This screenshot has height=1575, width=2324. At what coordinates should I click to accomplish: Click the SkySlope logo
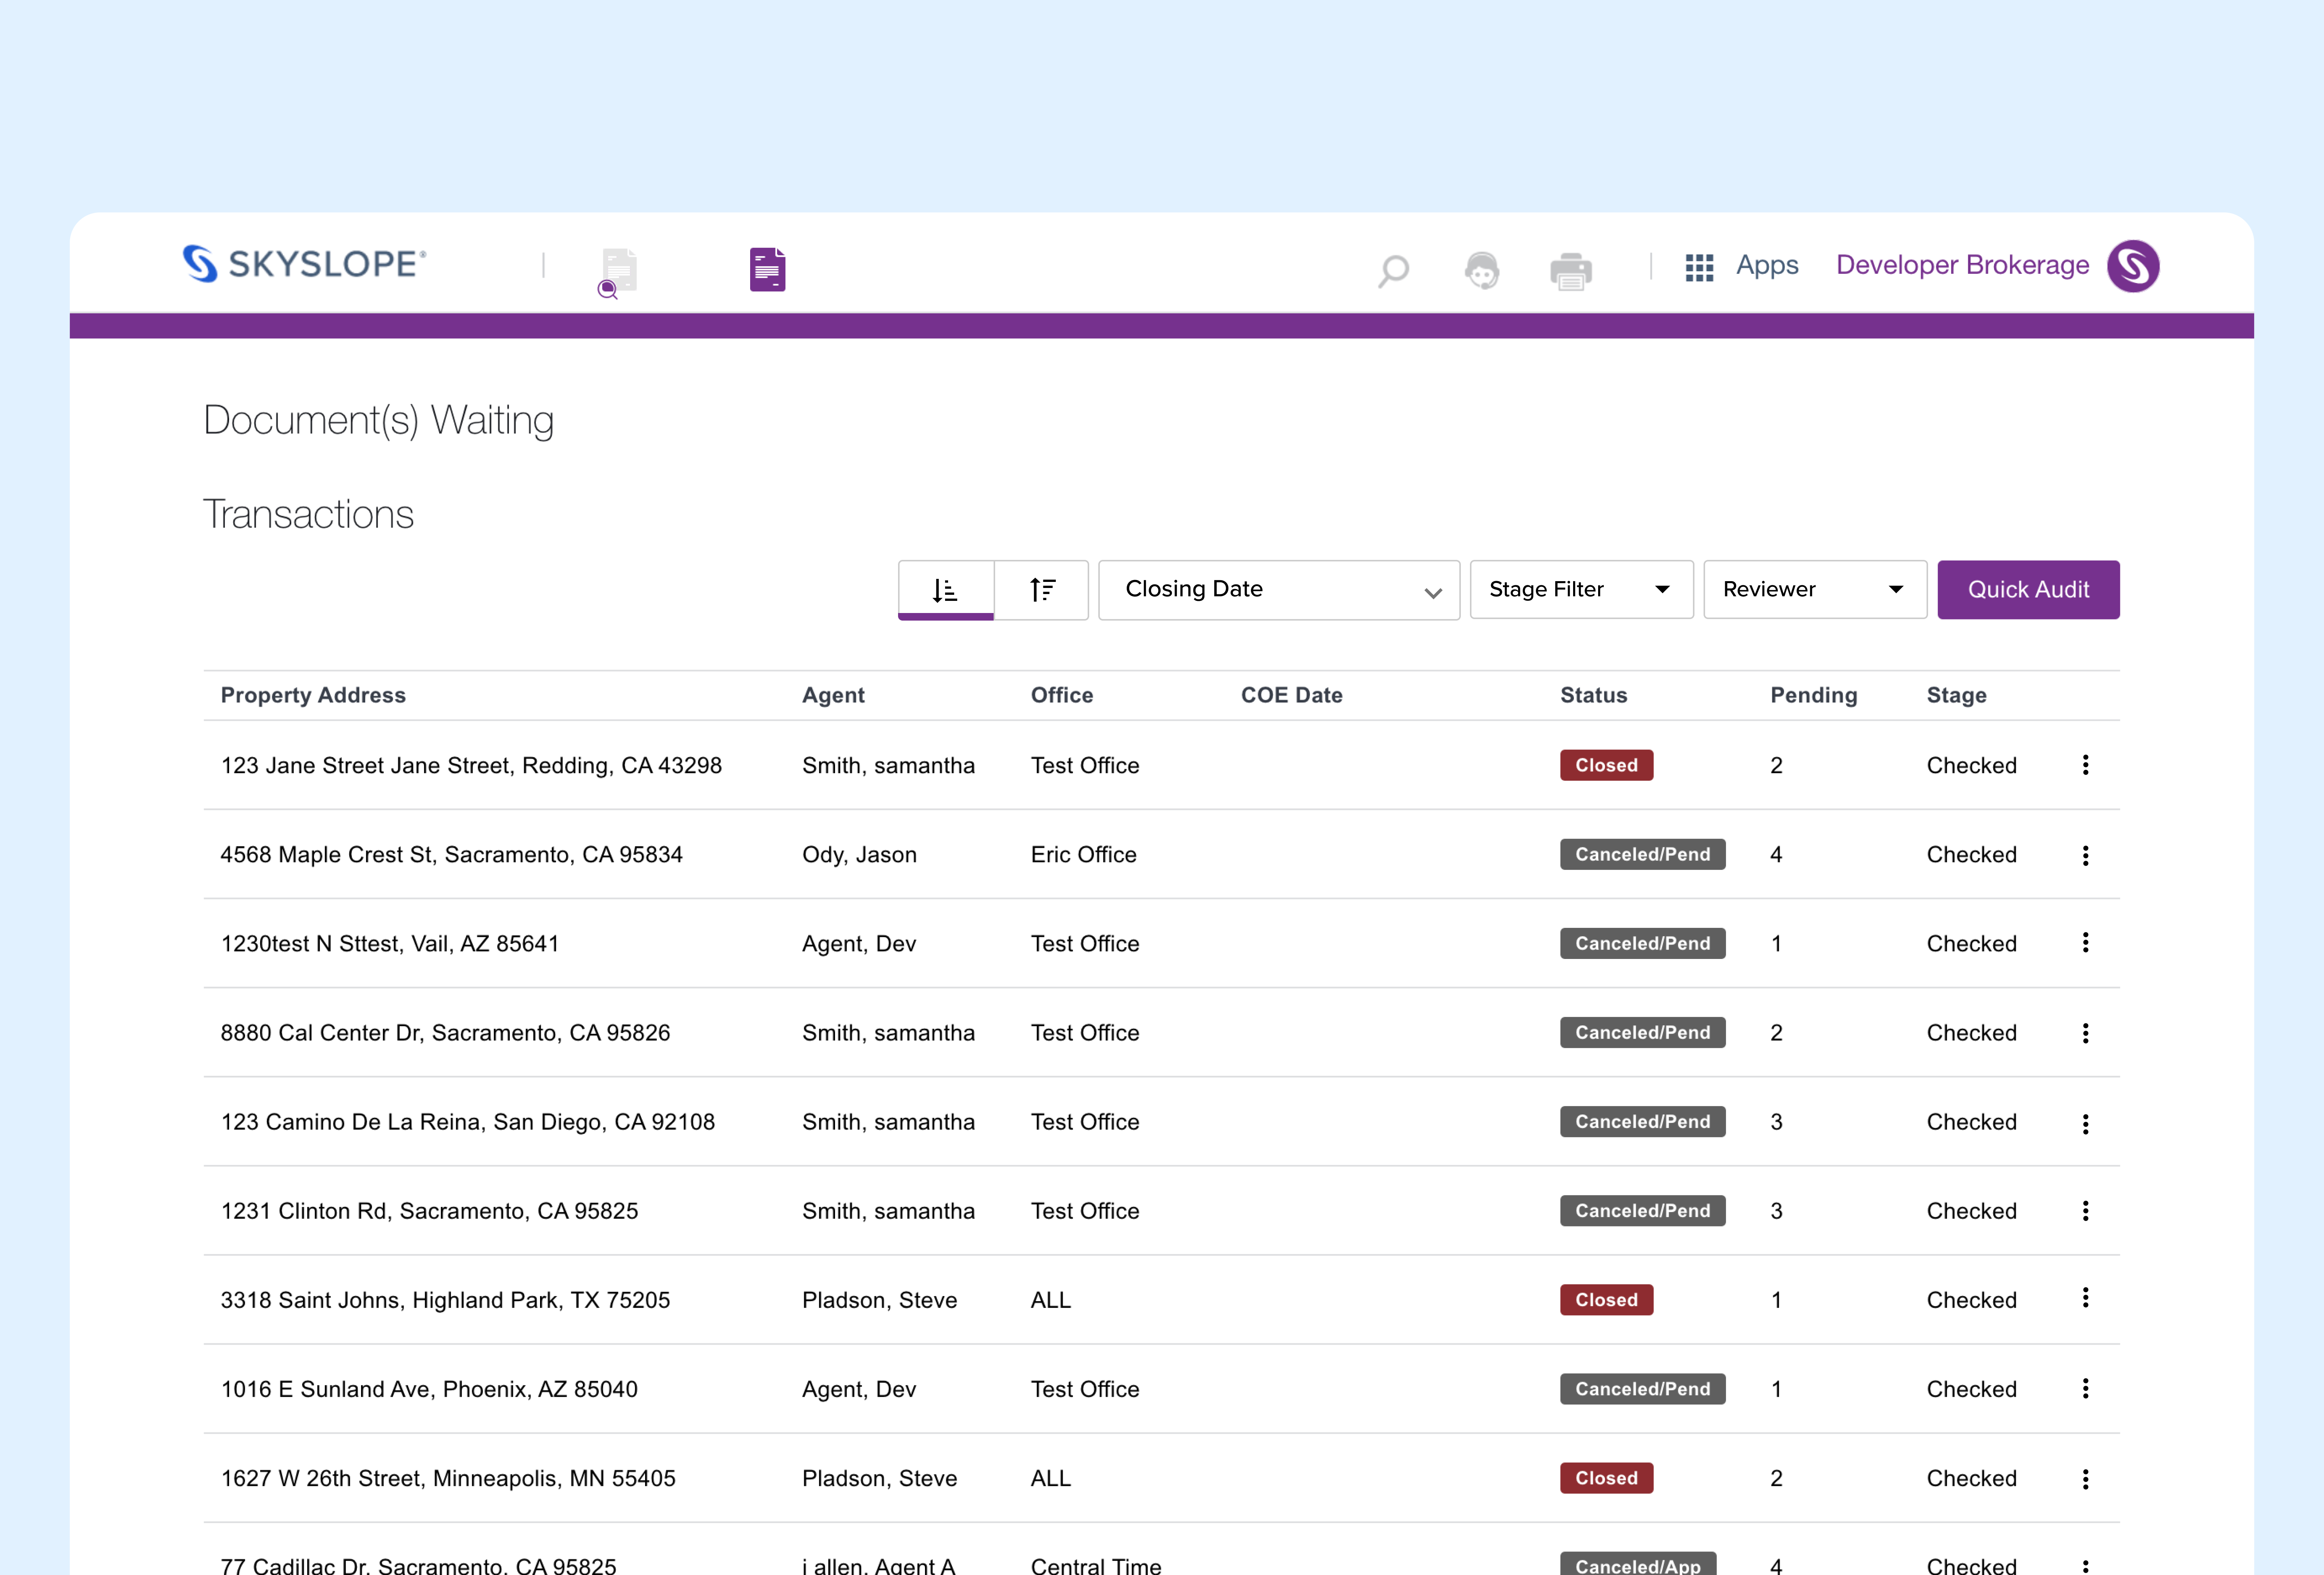(304, 264)
